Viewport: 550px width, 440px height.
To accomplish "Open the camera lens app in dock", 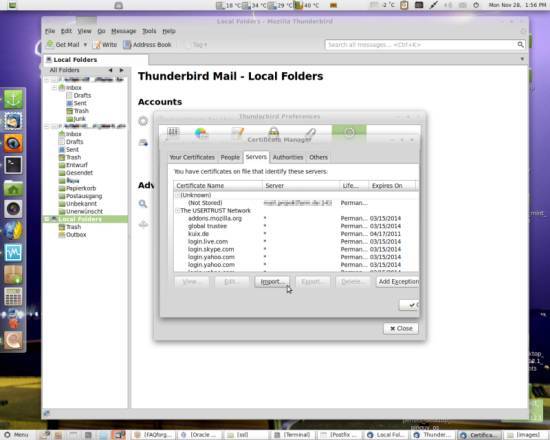I will point(13,209).
